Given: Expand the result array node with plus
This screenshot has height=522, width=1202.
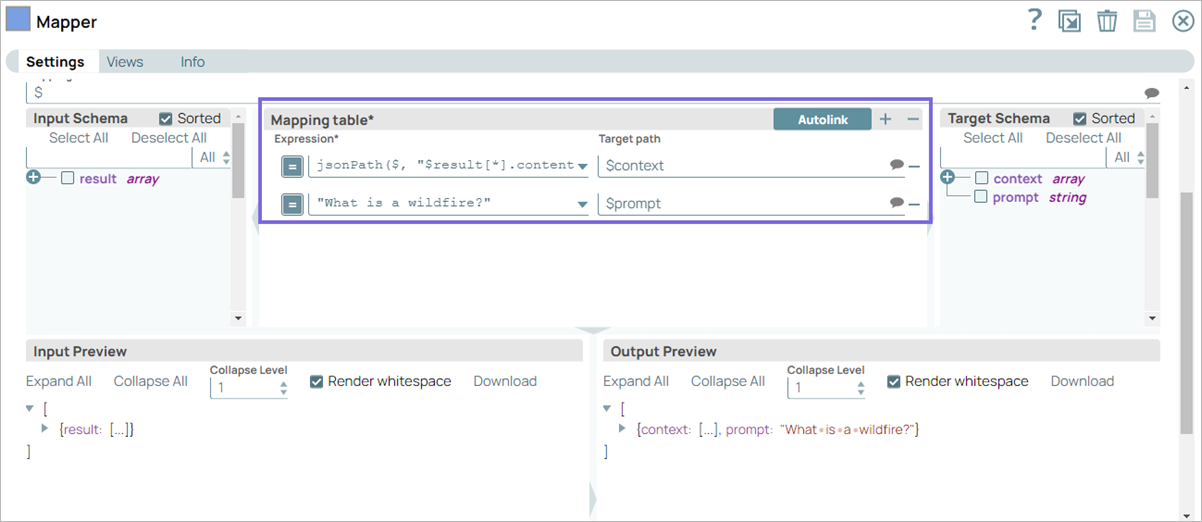Looking at the screenshot, I should pos(35,178).
